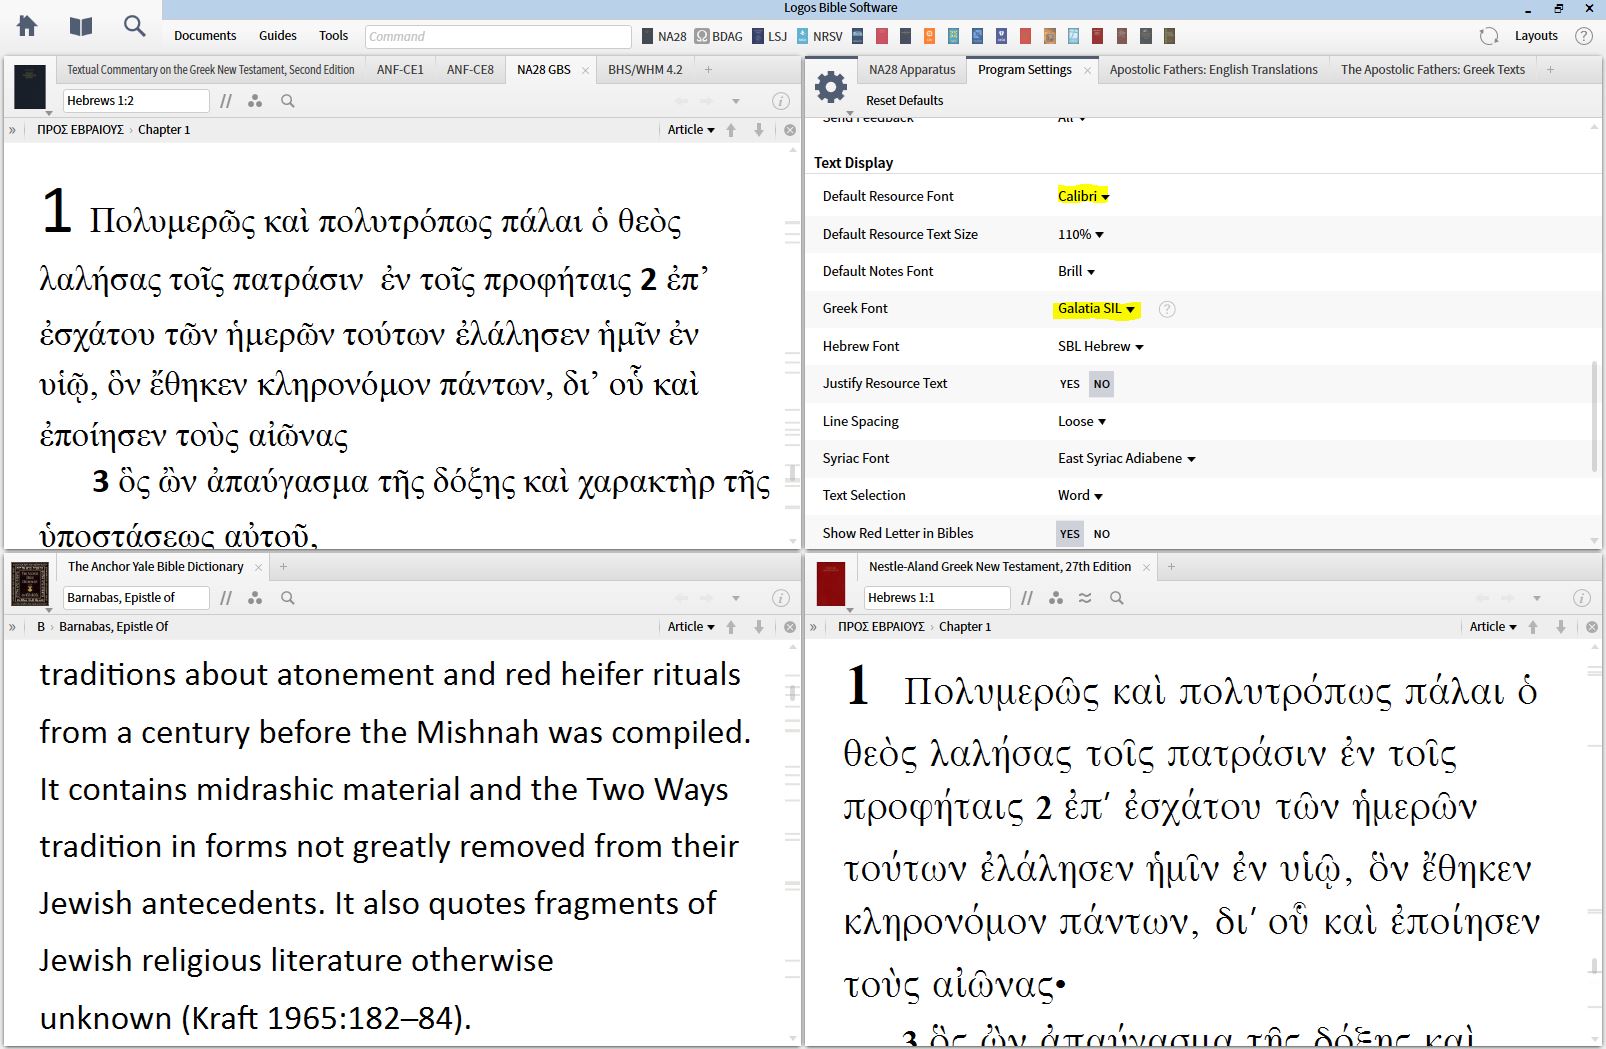Screen dimensions: 1606x1049
Task: Click the text comparison icon in NA27 panel
Action: (x=1085, y=598)
